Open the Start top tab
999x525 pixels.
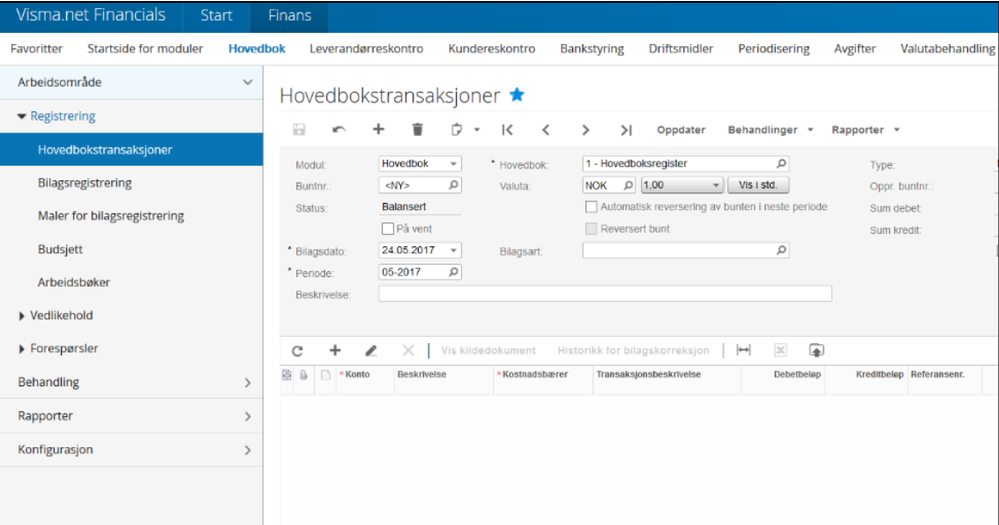point(216,16)
